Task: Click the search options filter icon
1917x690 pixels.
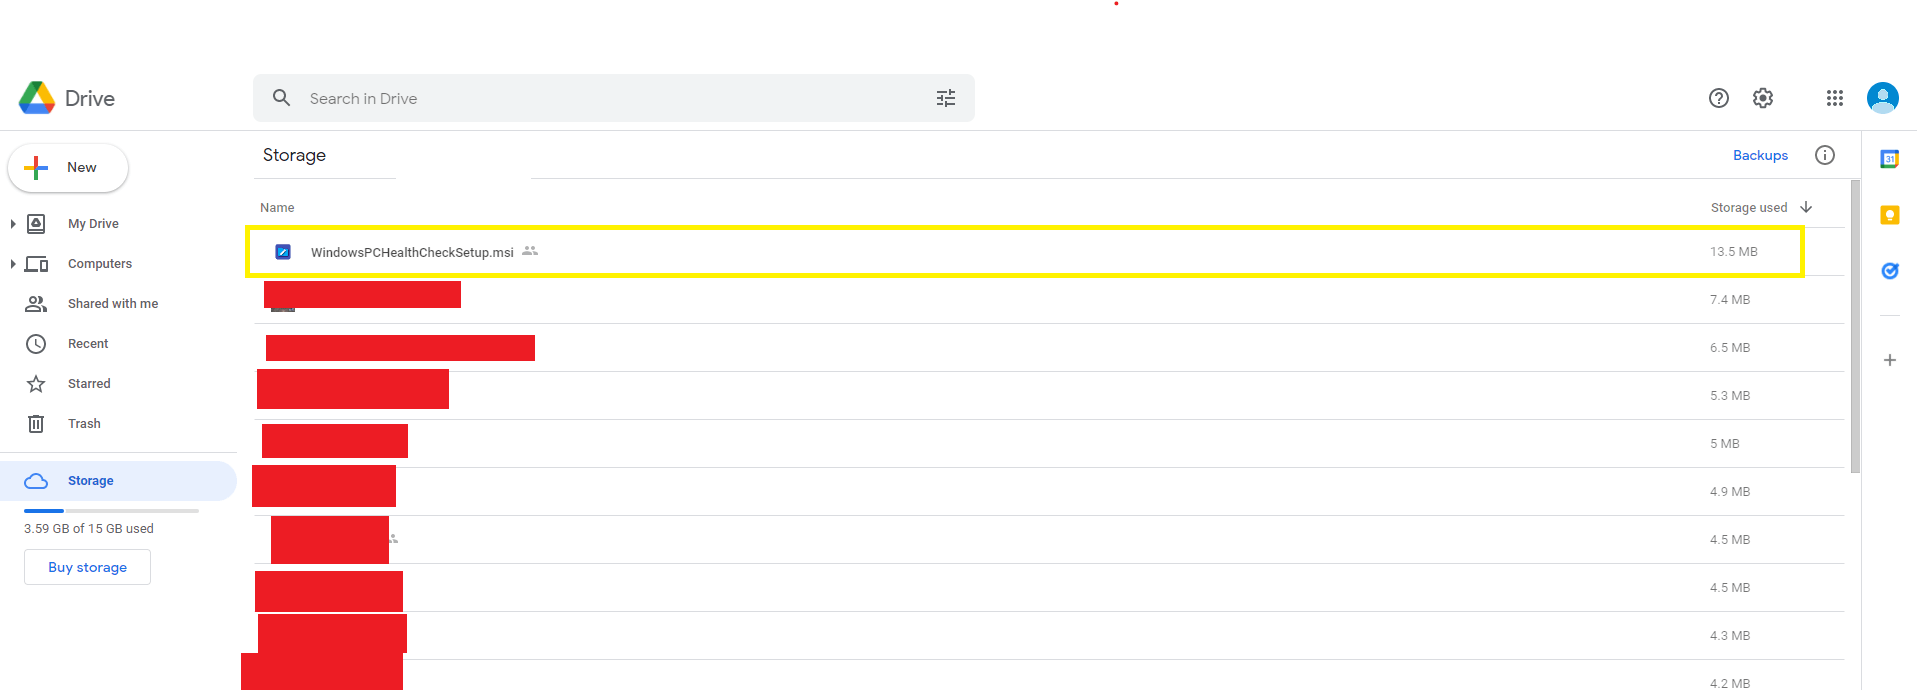Action: click(x=945, y=98)
